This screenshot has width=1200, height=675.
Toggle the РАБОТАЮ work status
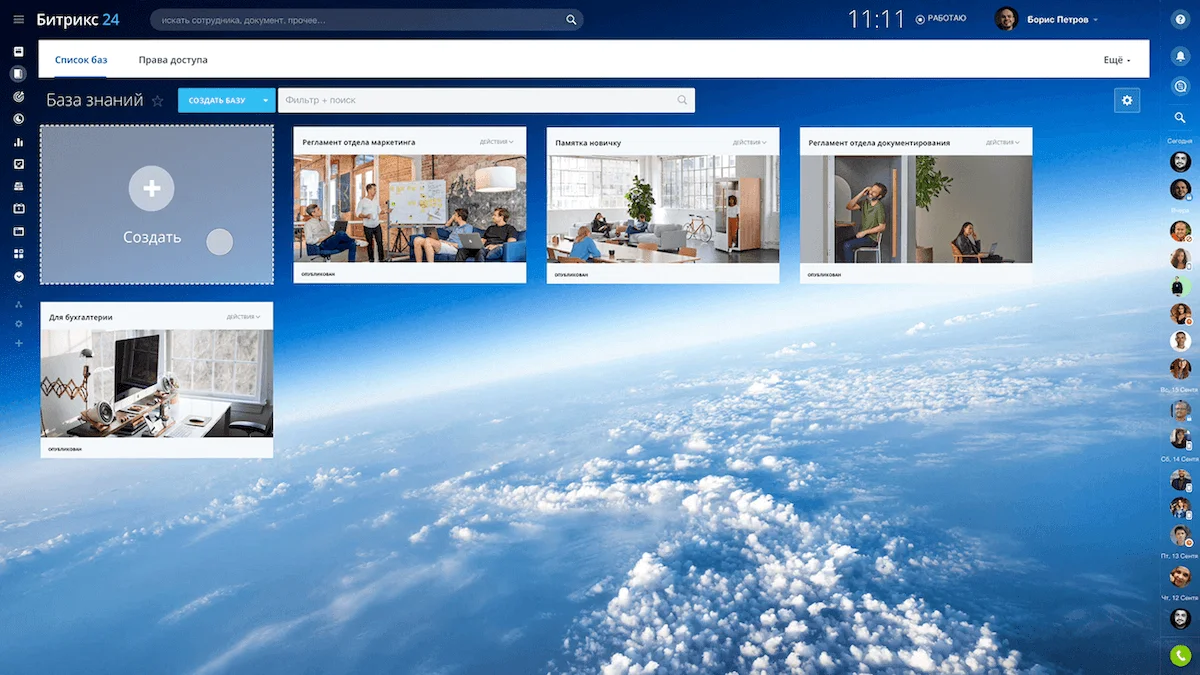tap(941, 19)
